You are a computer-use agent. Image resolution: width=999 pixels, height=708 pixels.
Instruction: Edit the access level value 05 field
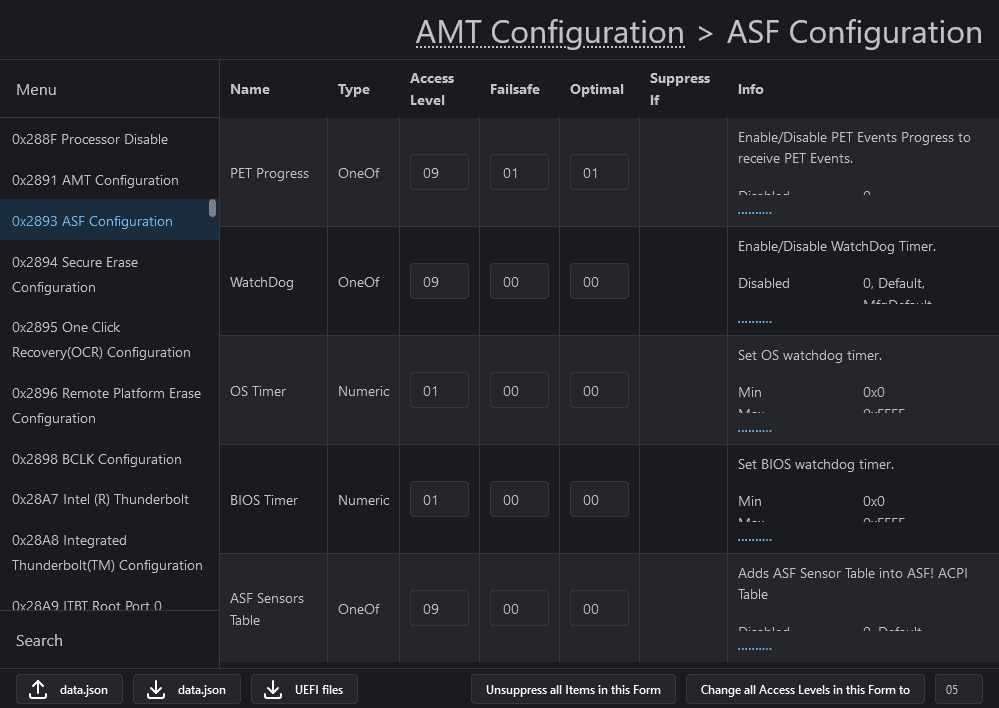(958, 689)
